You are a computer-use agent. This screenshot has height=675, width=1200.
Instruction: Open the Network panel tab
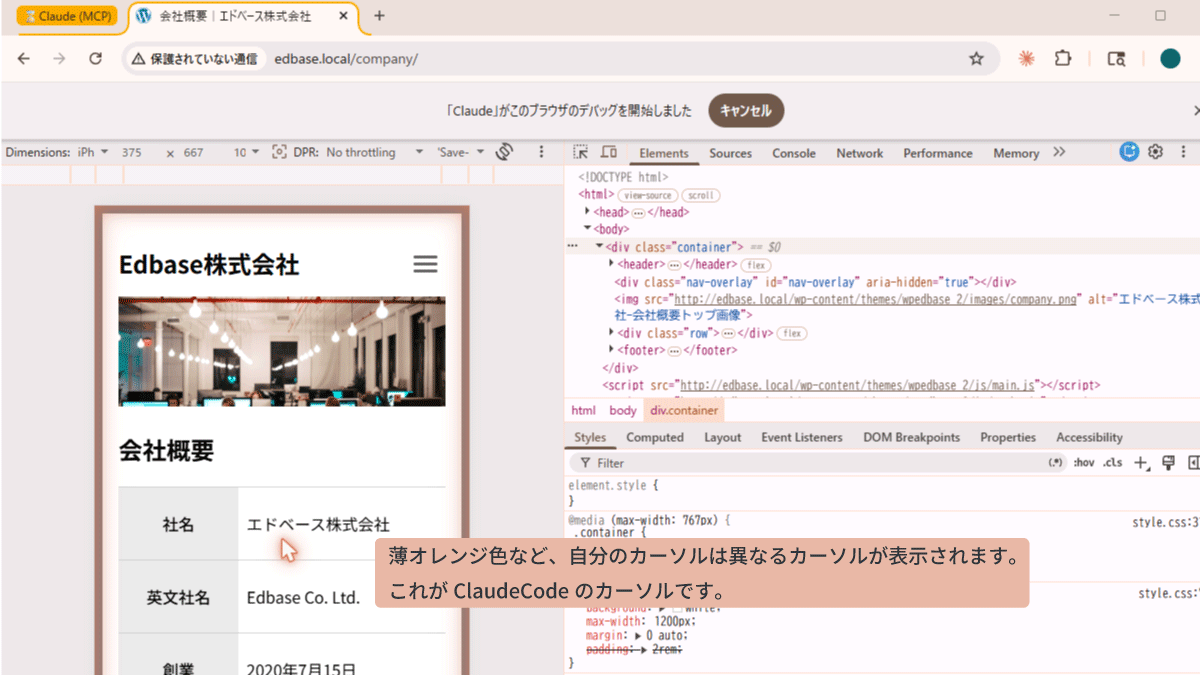tap(860, 153)
